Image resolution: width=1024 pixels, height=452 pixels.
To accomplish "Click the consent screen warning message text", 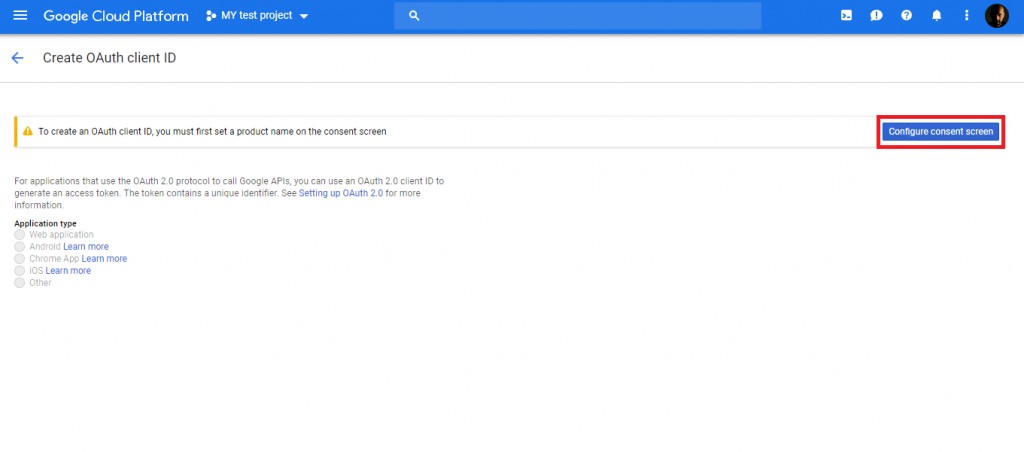I will click(x=212, y=131).
